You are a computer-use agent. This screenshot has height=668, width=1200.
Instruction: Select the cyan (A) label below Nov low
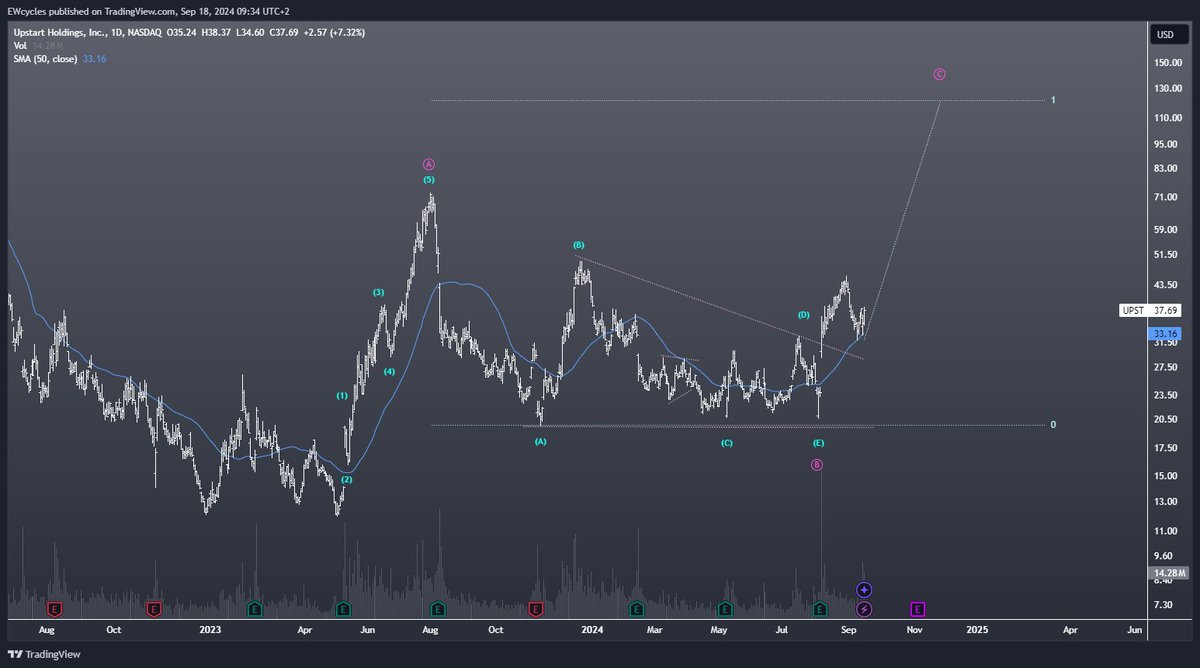[540, 441]
